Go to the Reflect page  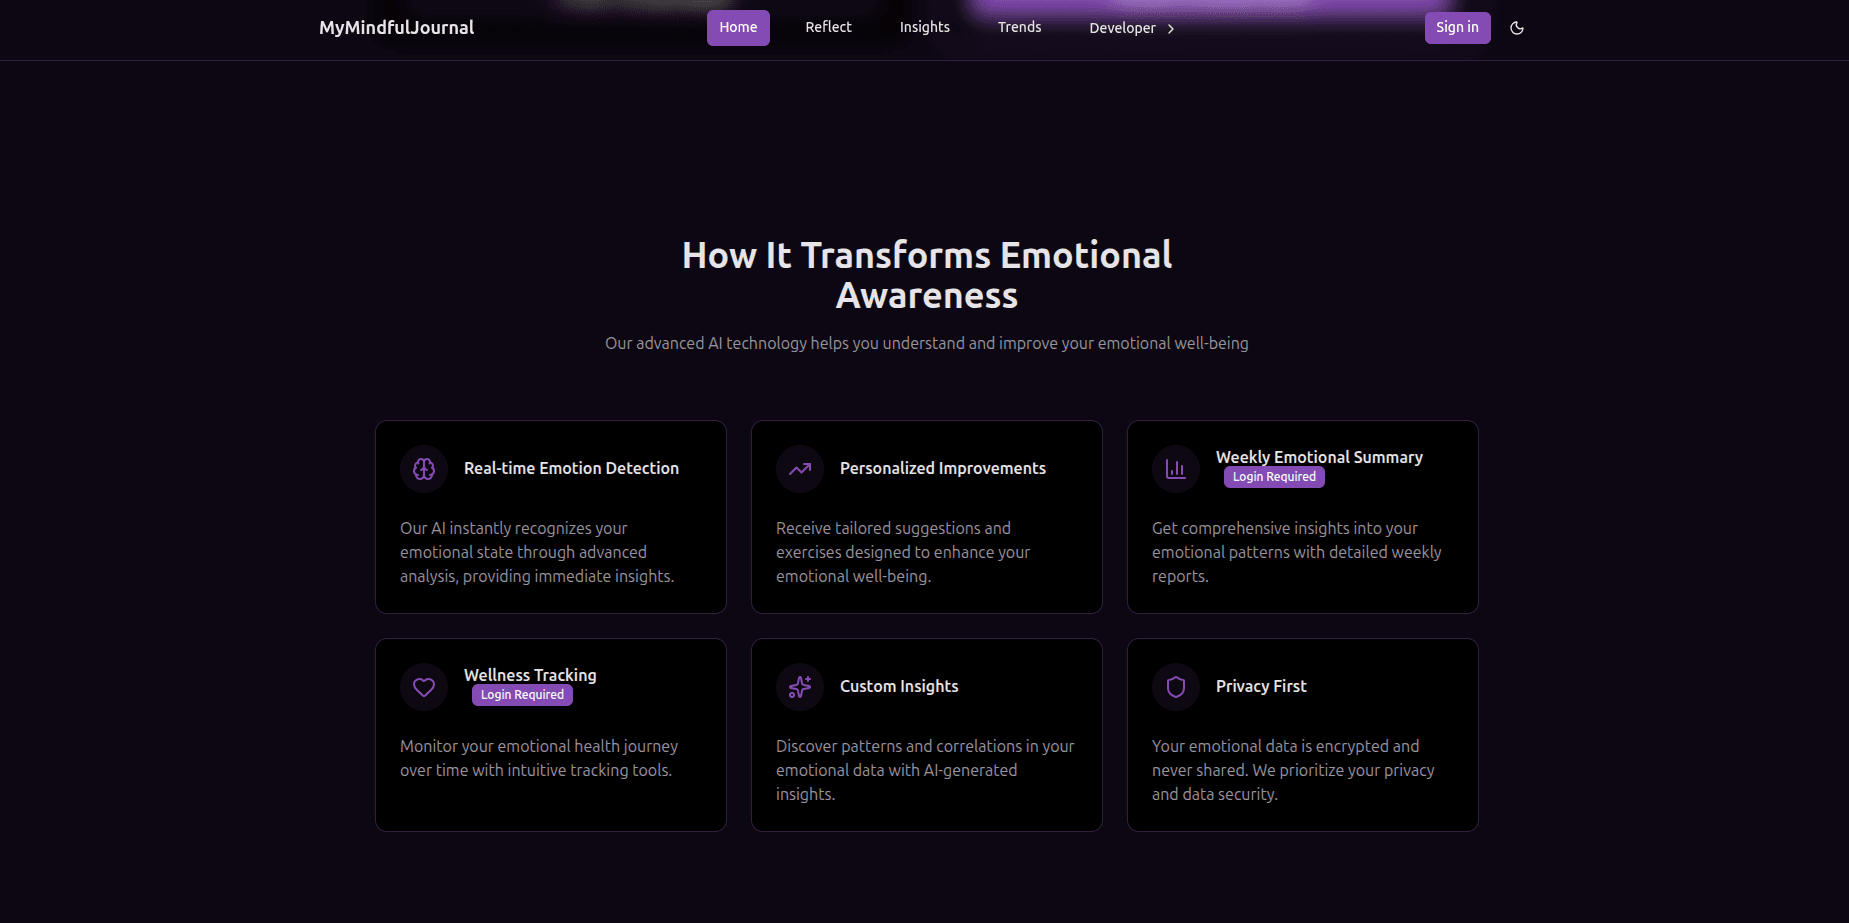pyautogui.click(x=828, y=28)
